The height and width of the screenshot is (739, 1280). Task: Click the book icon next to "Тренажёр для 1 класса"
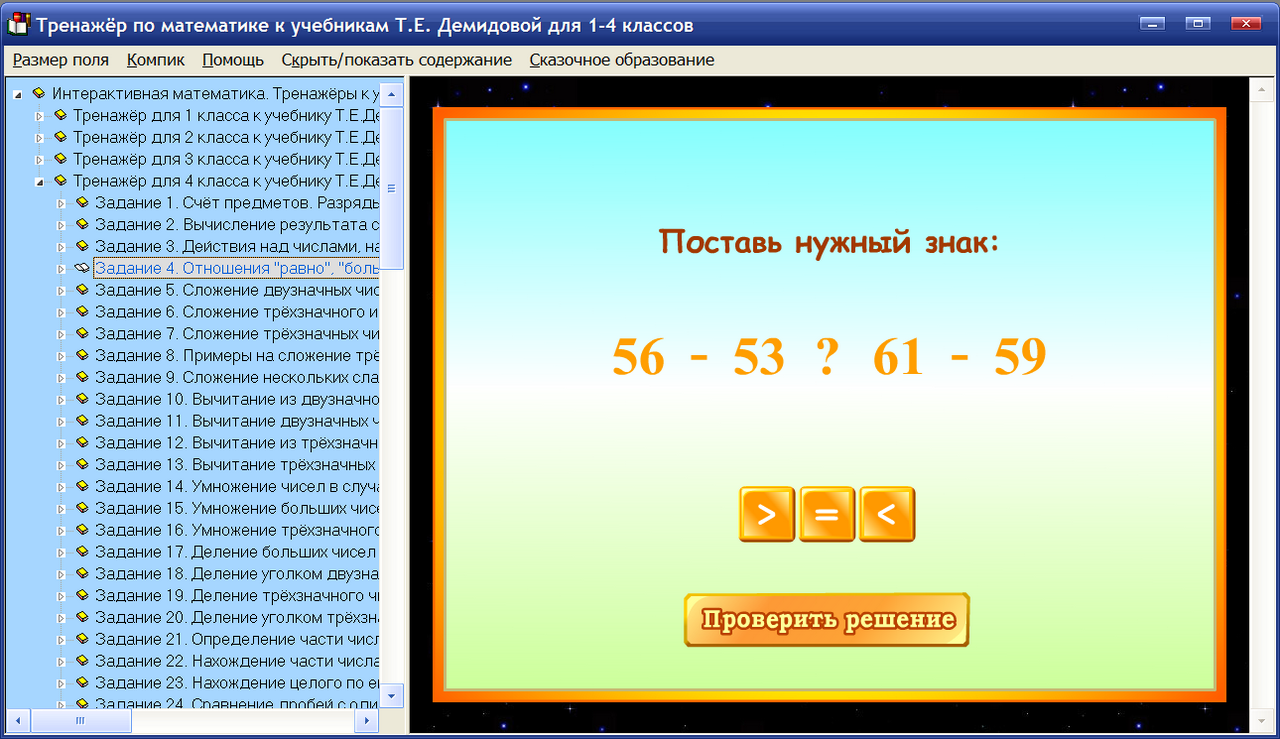click(60, 115)
